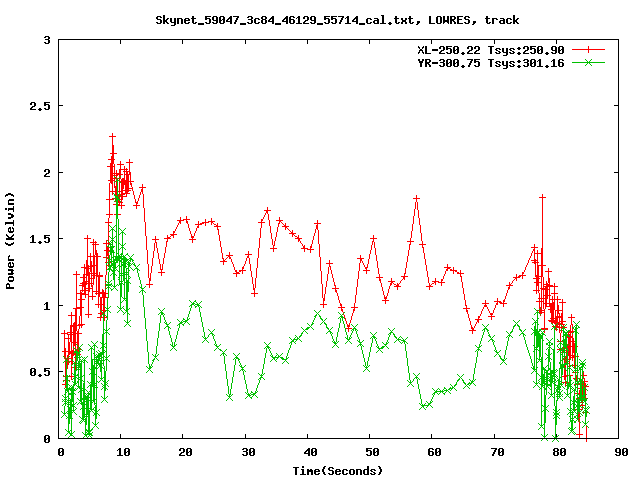Click the x-axis value 40

pos(310,452)
